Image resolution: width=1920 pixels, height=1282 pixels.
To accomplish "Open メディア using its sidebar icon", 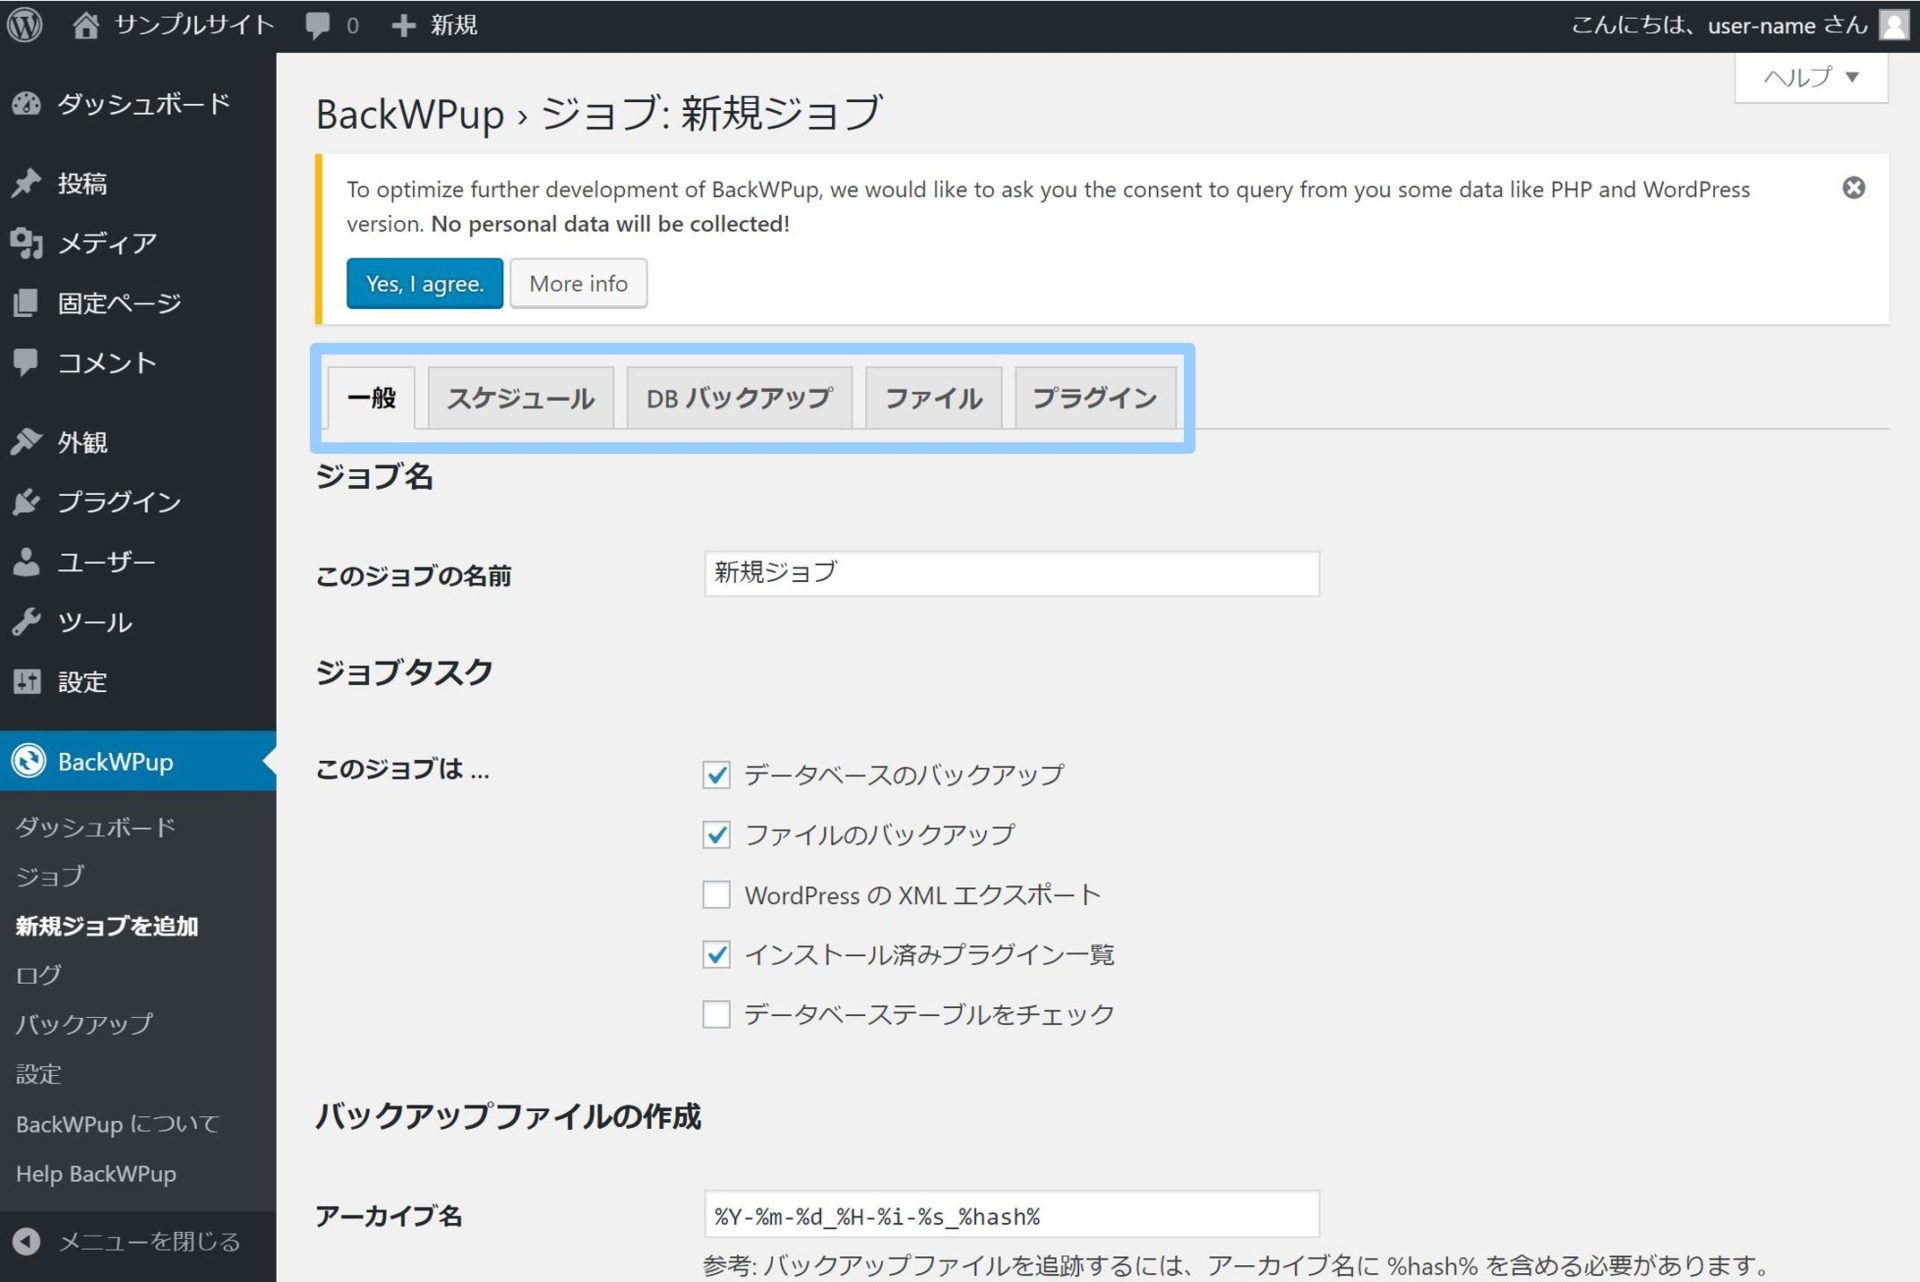I will 26,242.
